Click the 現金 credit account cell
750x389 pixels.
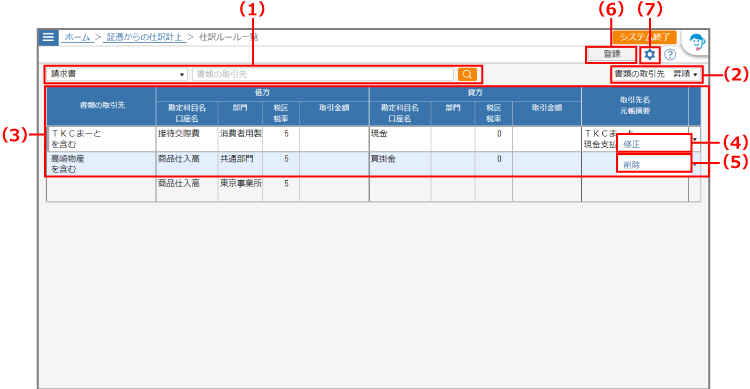point(400,139)
